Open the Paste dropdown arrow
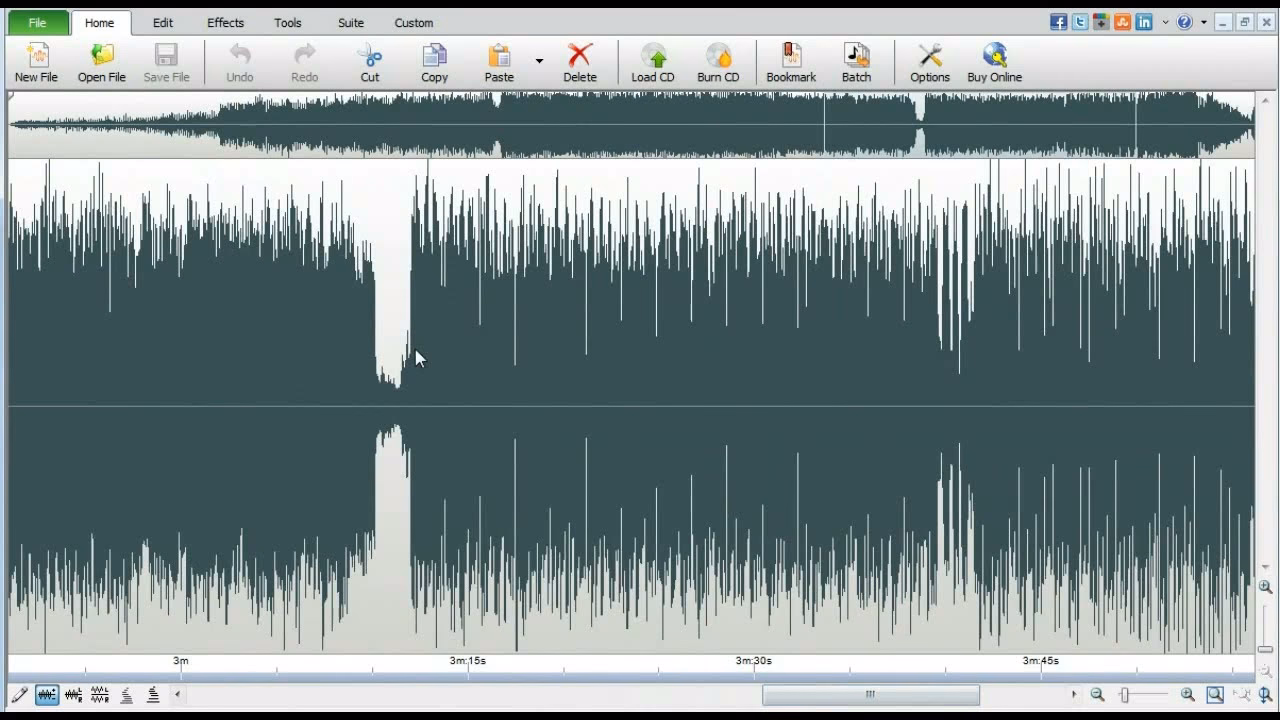This screenshot has height=720, width=1280. tap(538, 60)
